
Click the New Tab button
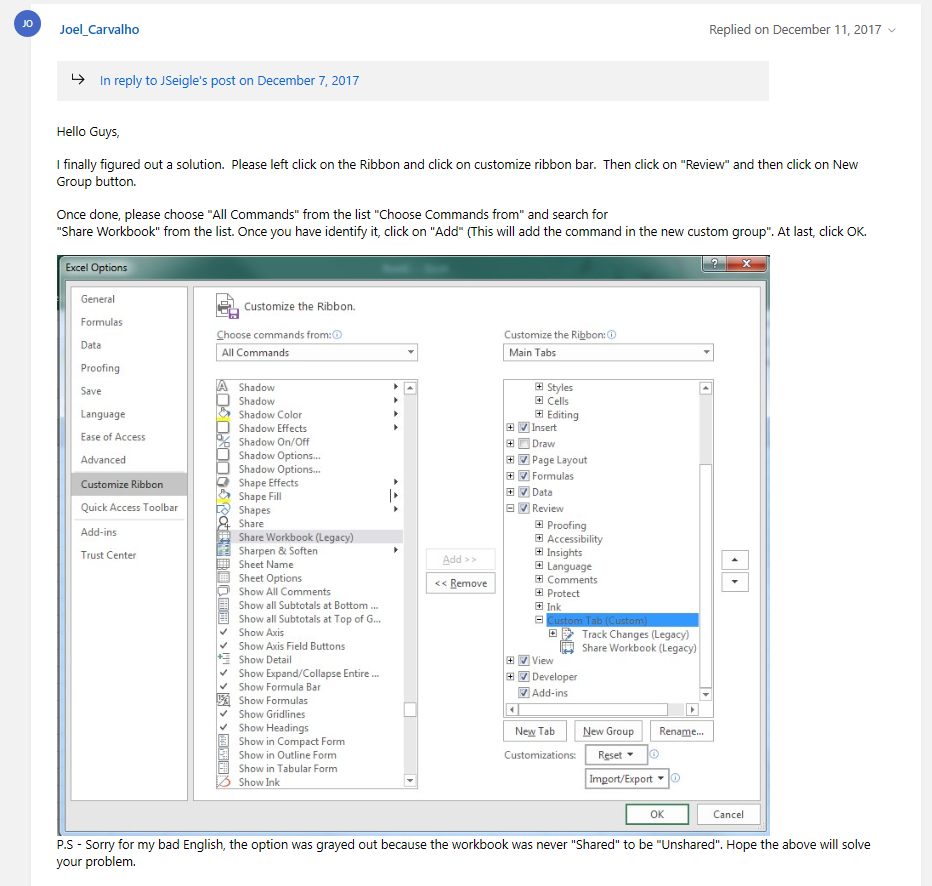click(535, 731)
